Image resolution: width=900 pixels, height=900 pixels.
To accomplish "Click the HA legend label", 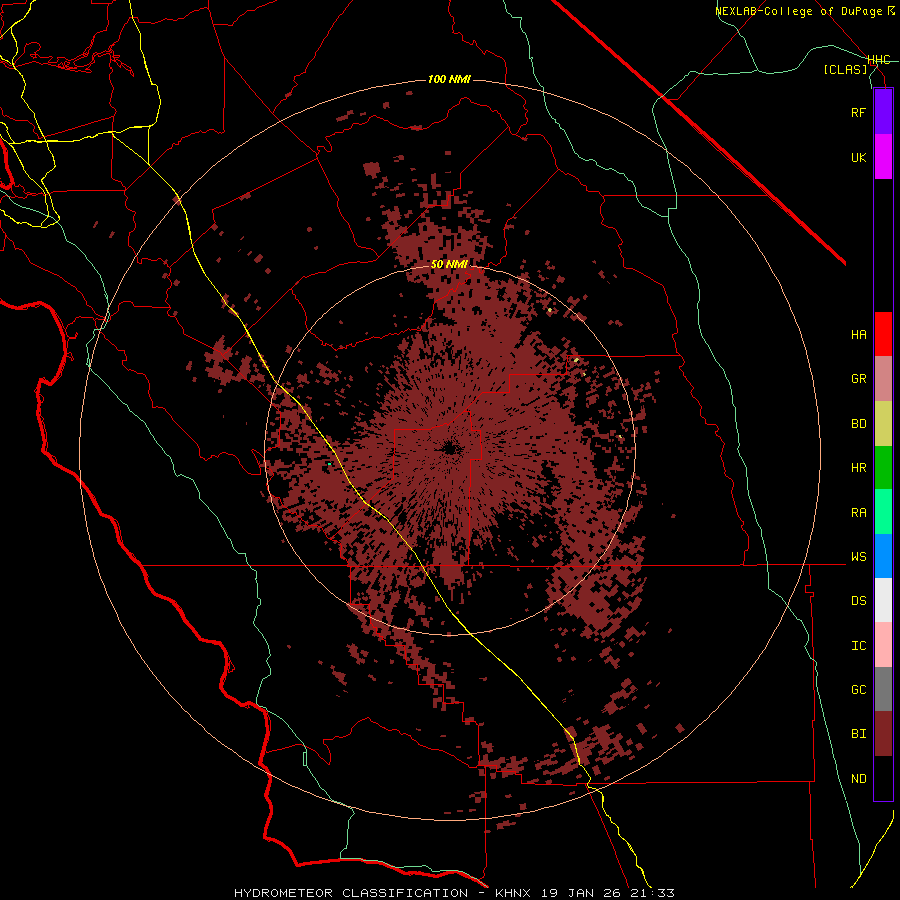I will [x=858, y=334].
